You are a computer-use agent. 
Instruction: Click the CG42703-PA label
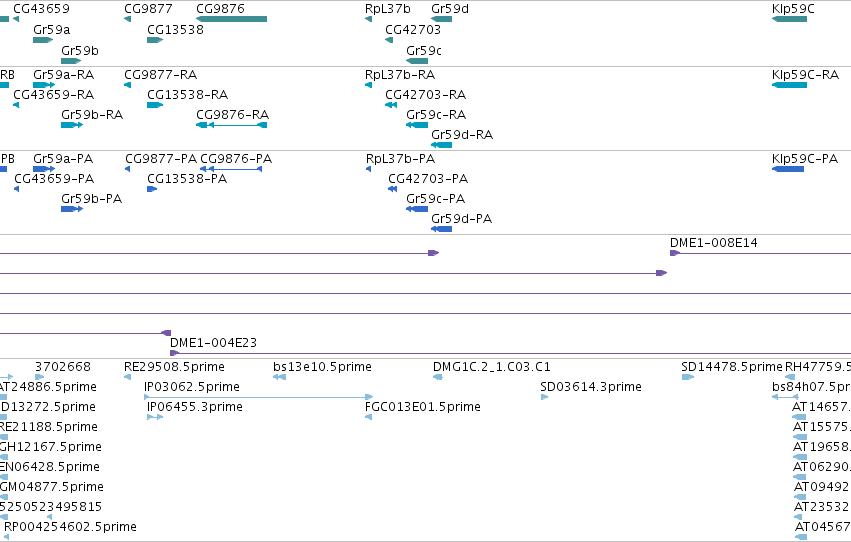pyautogui.click(x=428, y=179)
